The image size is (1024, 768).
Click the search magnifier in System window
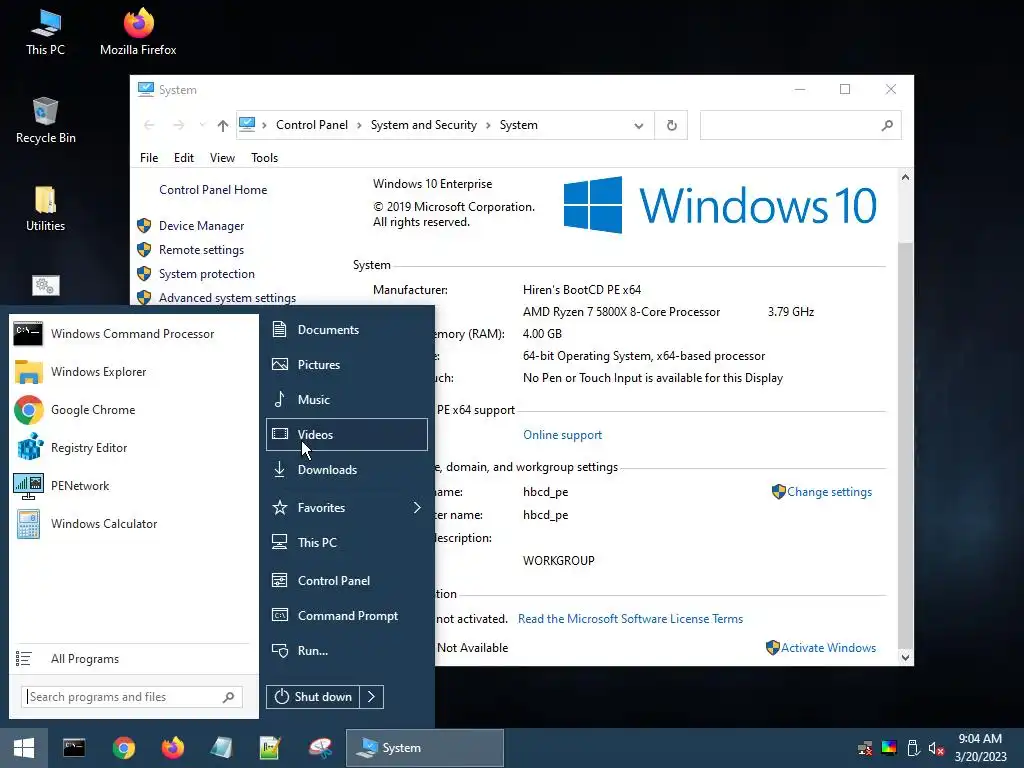887,125
